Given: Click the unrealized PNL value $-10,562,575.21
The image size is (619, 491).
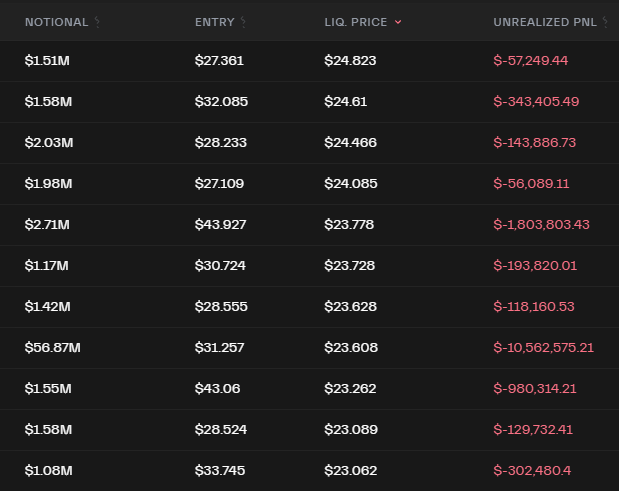Looking at the screenshot, I should click(543, 347).
